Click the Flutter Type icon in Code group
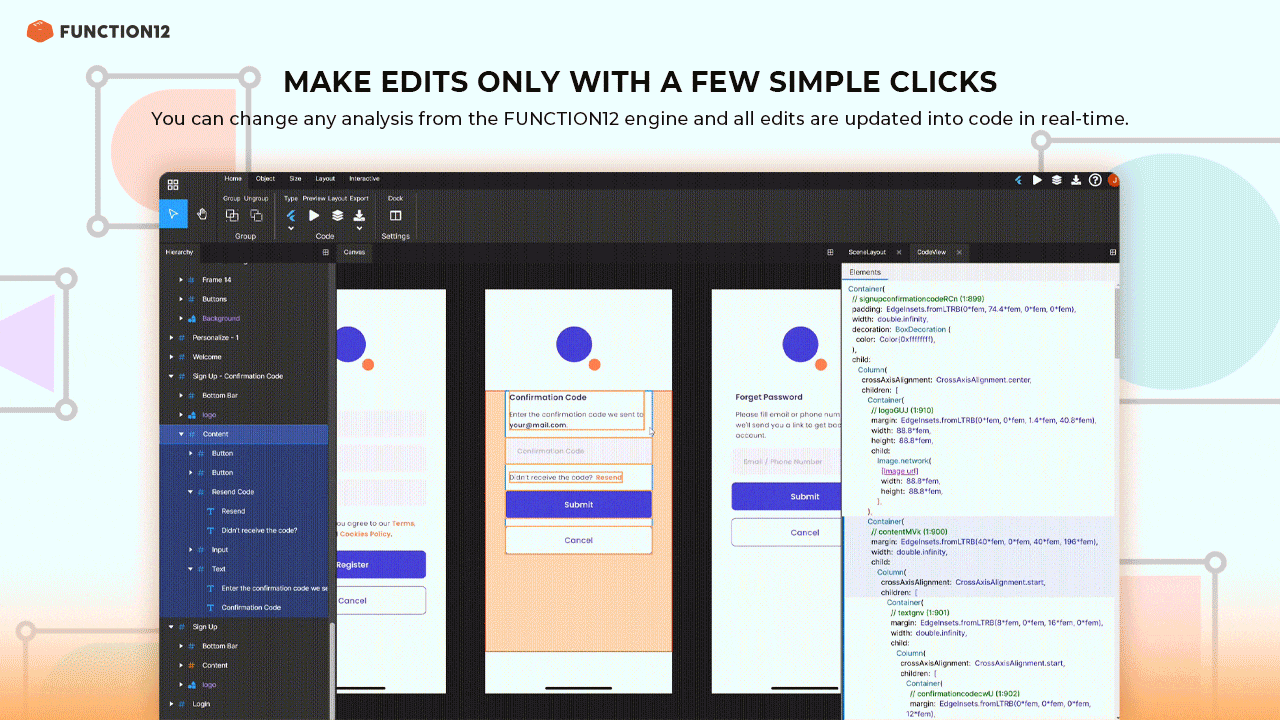The image size is (1280, 720). [291, 215]
